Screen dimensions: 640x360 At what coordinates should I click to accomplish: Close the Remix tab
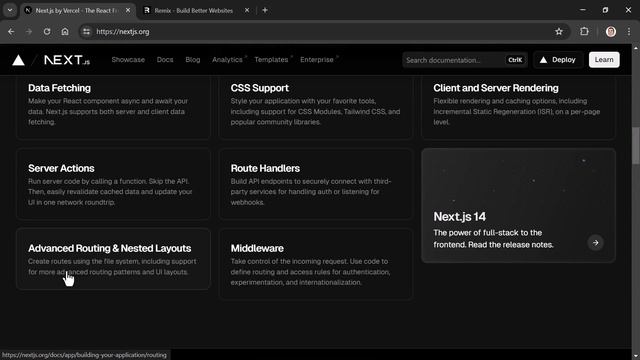coord(247,10)
